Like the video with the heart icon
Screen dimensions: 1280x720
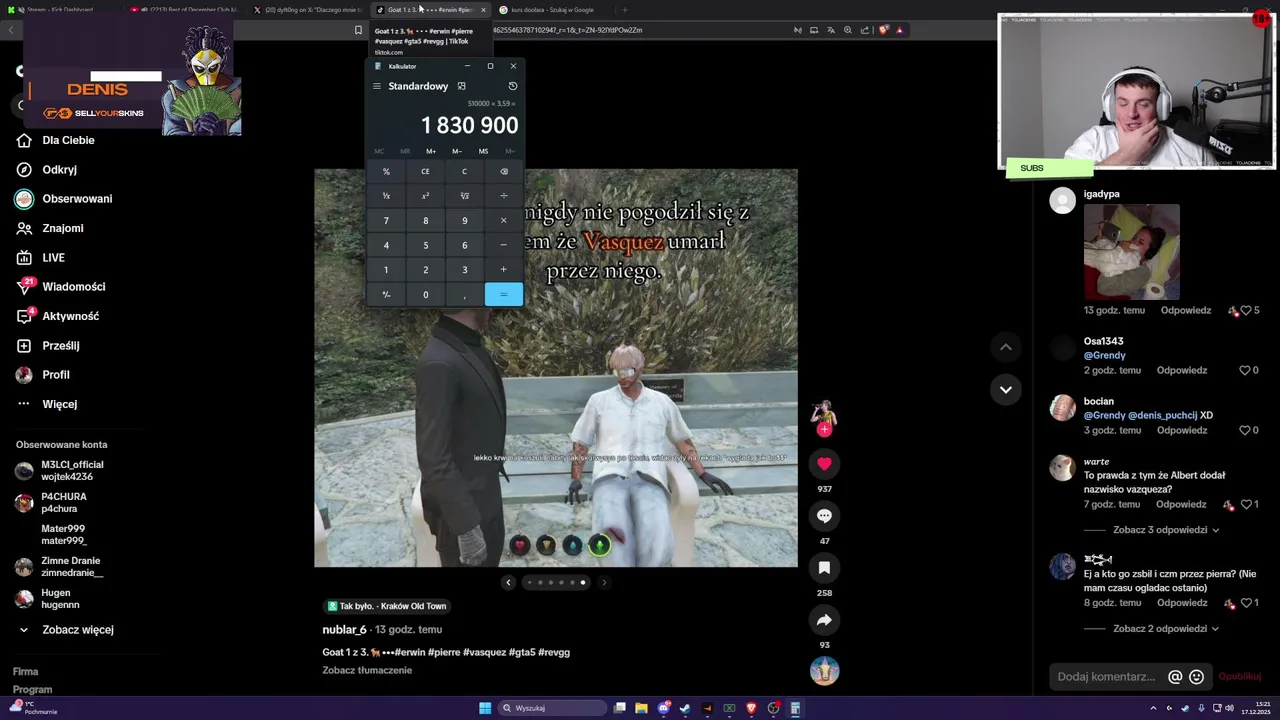pos(824,463)
